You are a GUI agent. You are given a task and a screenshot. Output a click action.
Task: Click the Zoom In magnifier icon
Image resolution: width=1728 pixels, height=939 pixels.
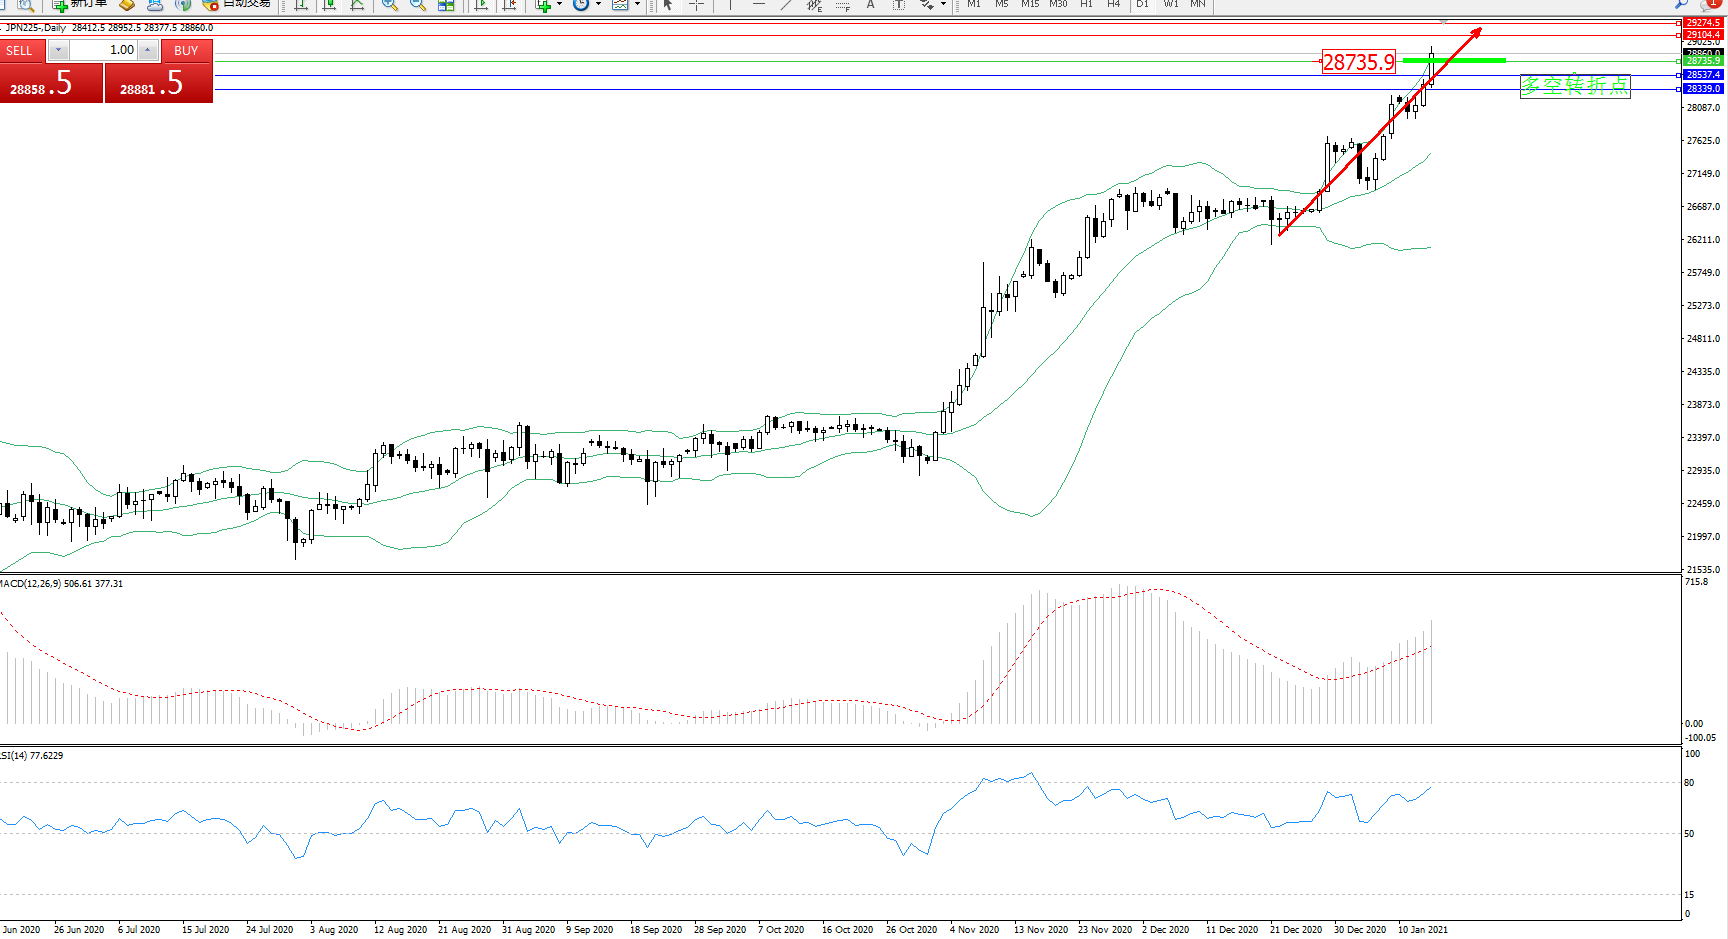tap(389, 5)
